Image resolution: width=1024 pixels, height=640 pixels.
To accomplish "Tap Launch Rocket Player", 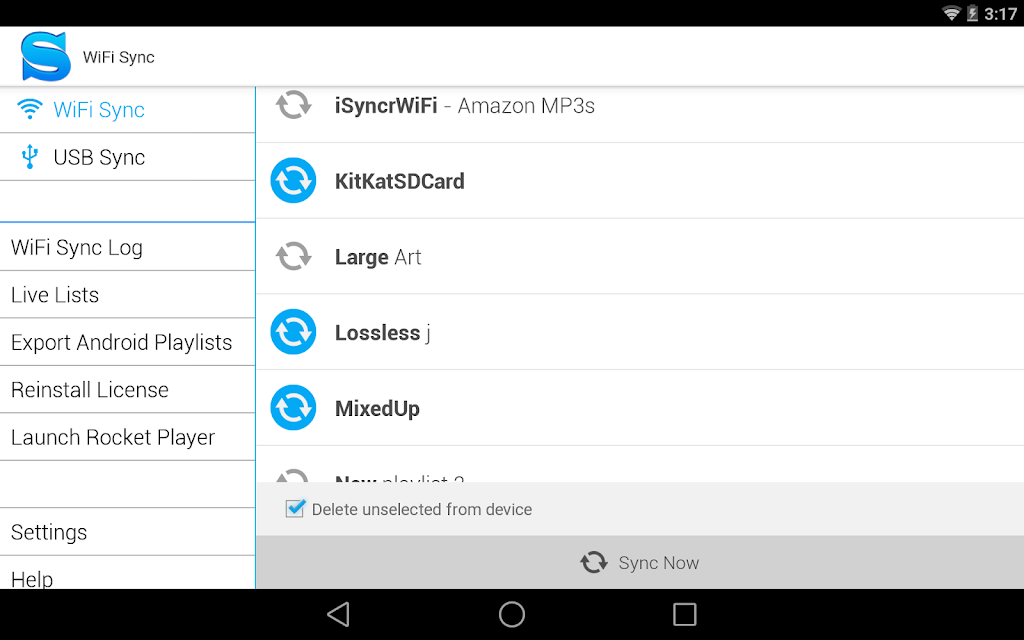I will coord(127,437).
